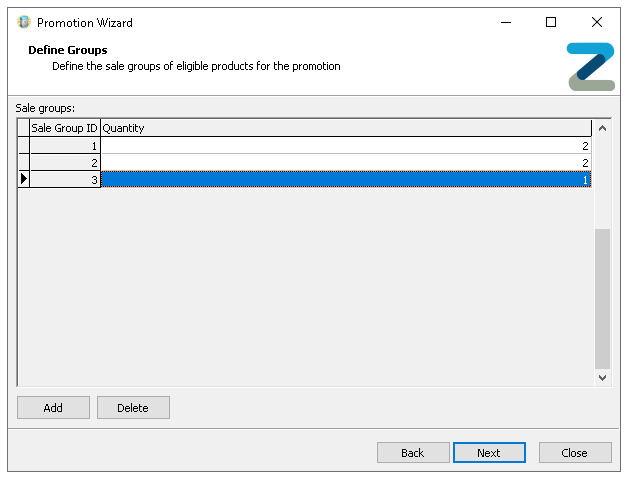Click the Quantity cell of Sale Group 2
The height and width of the screenshot is (478, 628).
click(x=345, y=162)
